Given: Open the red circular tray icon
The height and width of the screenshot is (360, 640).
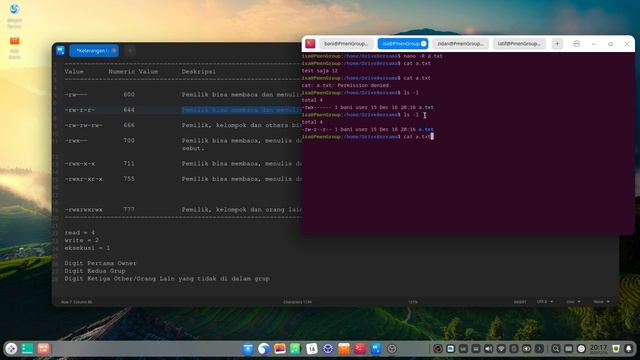Looking at the screenshot, I should pos(438,349).
